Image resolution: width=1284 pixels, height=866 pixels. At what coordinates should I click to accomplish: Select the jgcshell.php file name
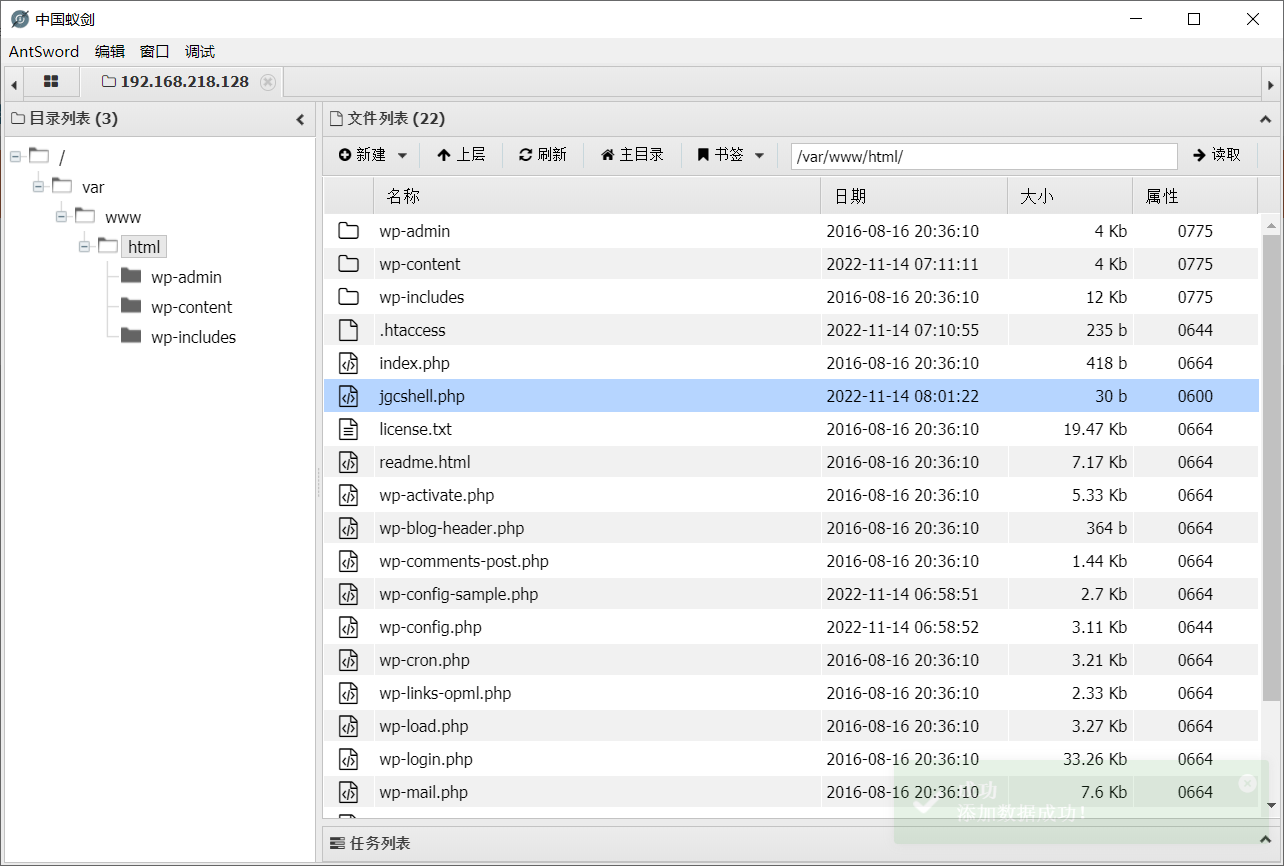pyautogui.click(x=422, y=396)
